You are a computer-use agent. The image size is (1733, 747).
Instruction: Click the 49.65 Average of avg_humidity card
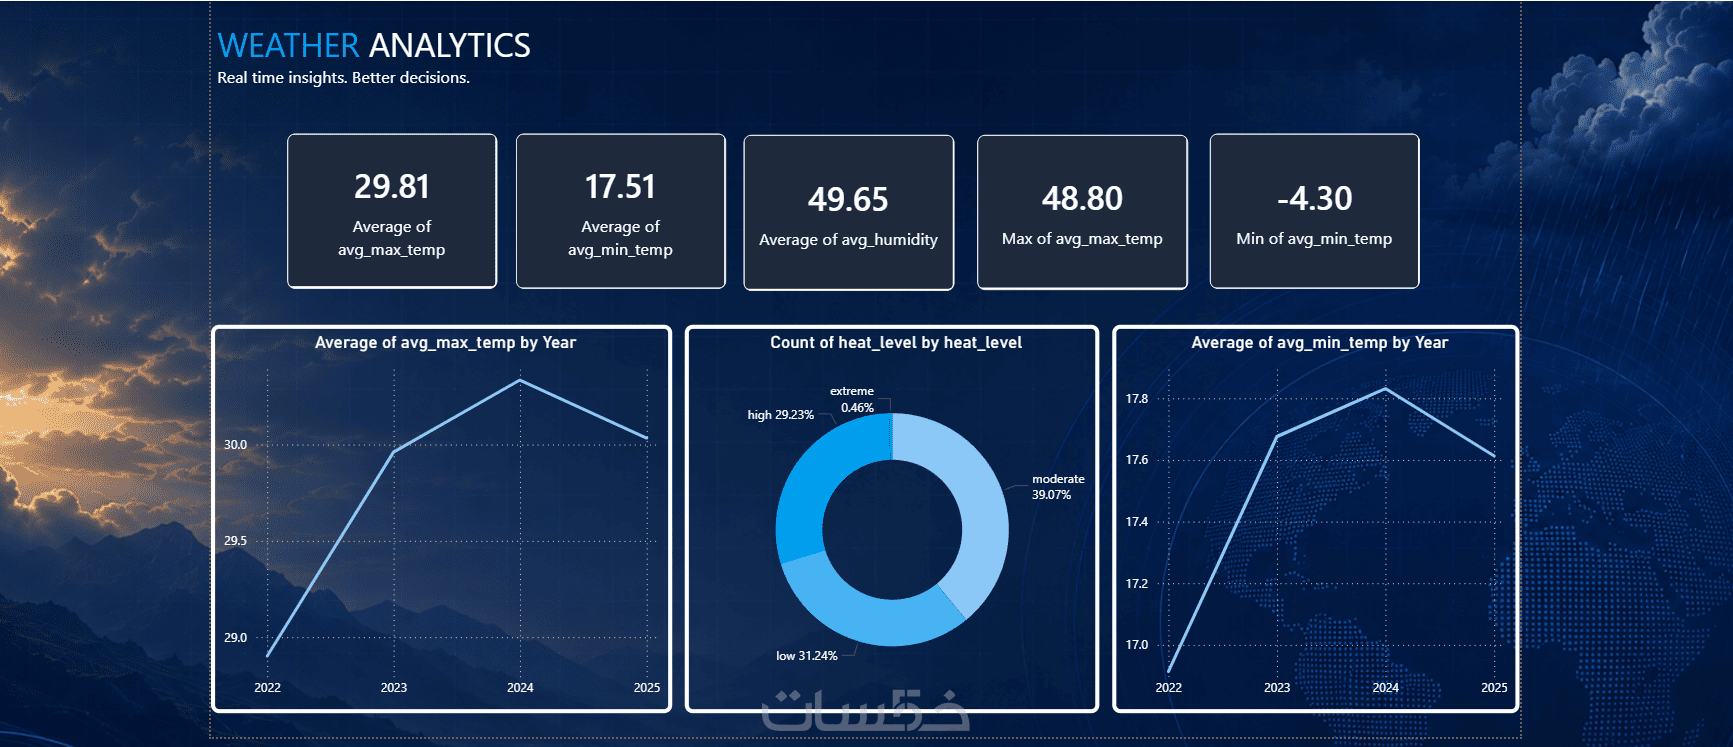coord(848,212)
